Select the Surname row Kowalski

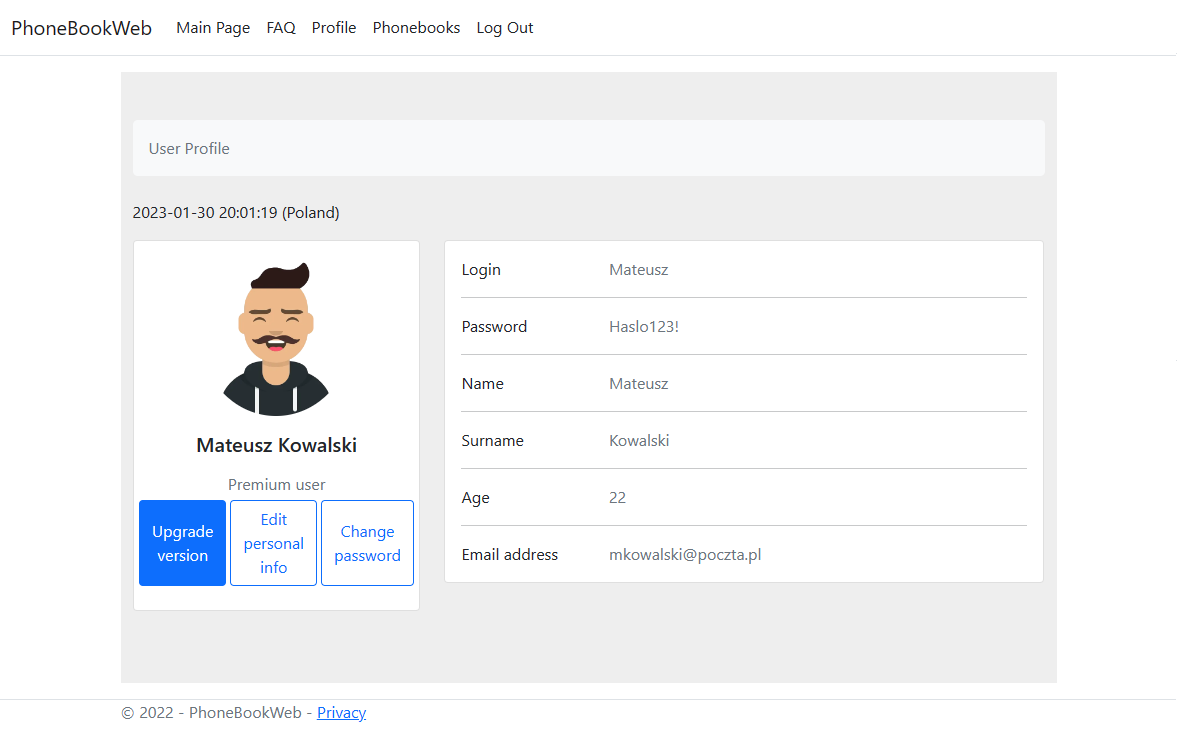point(639,440)
